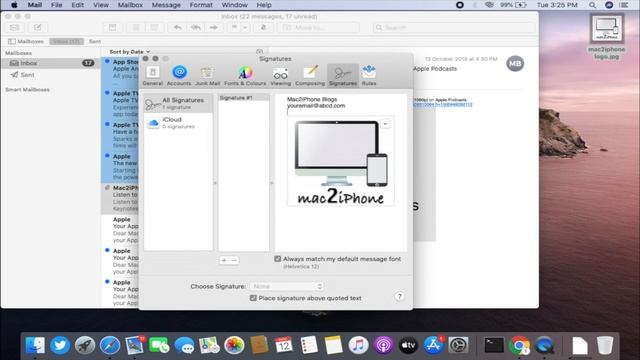
Task: Click the Search field in Mail toolbar
Action: (x=454, y=27)
